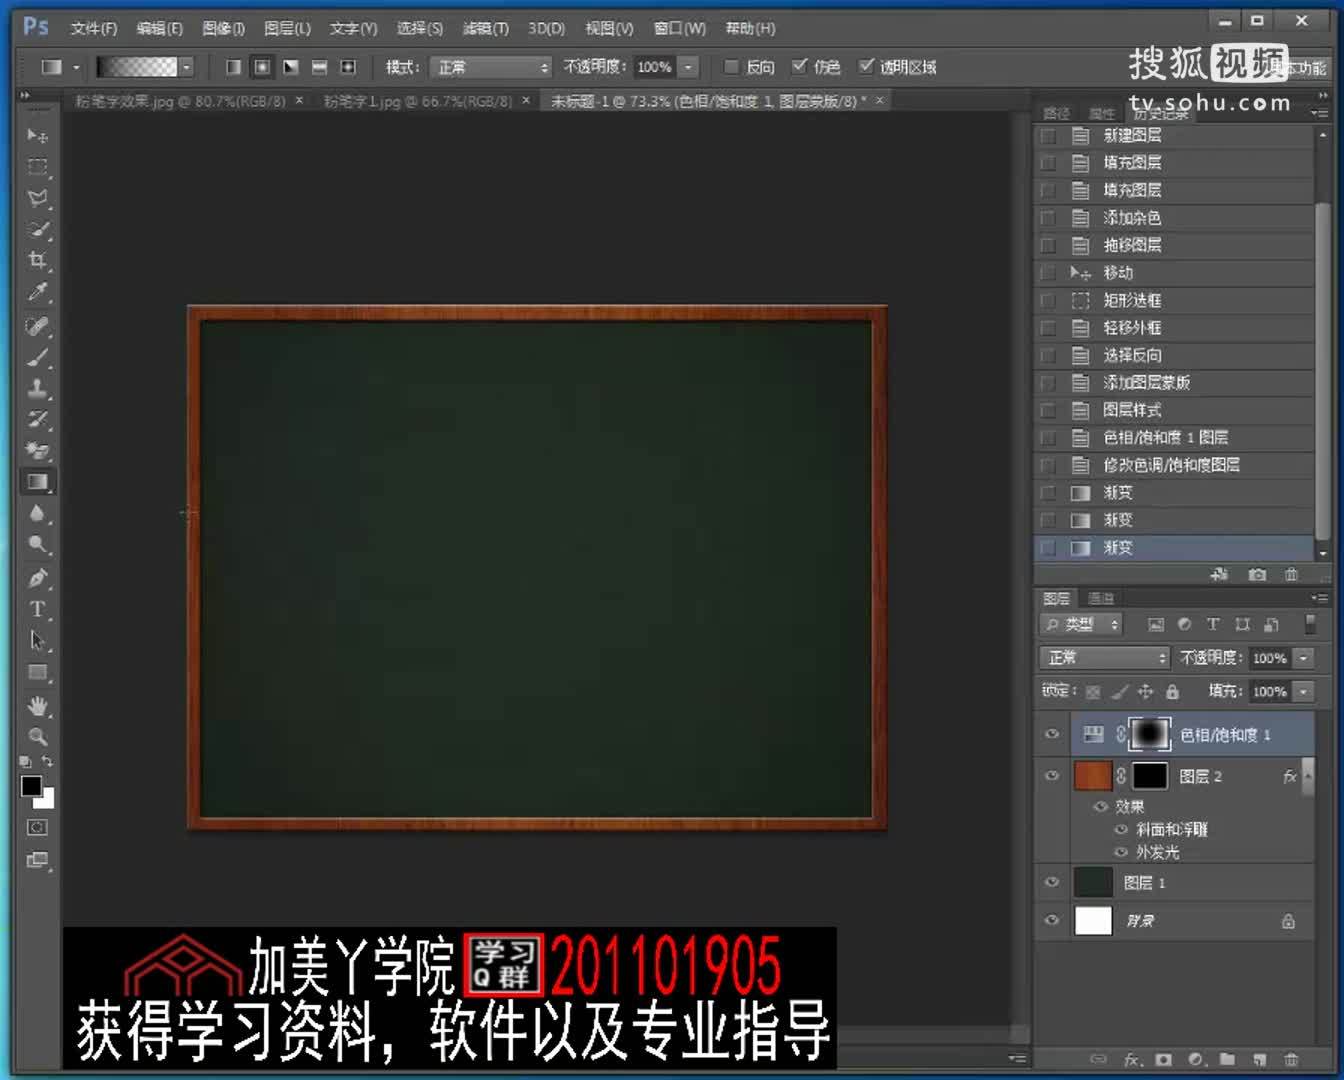Select the Zoom tool

click(x=38, y=737)
